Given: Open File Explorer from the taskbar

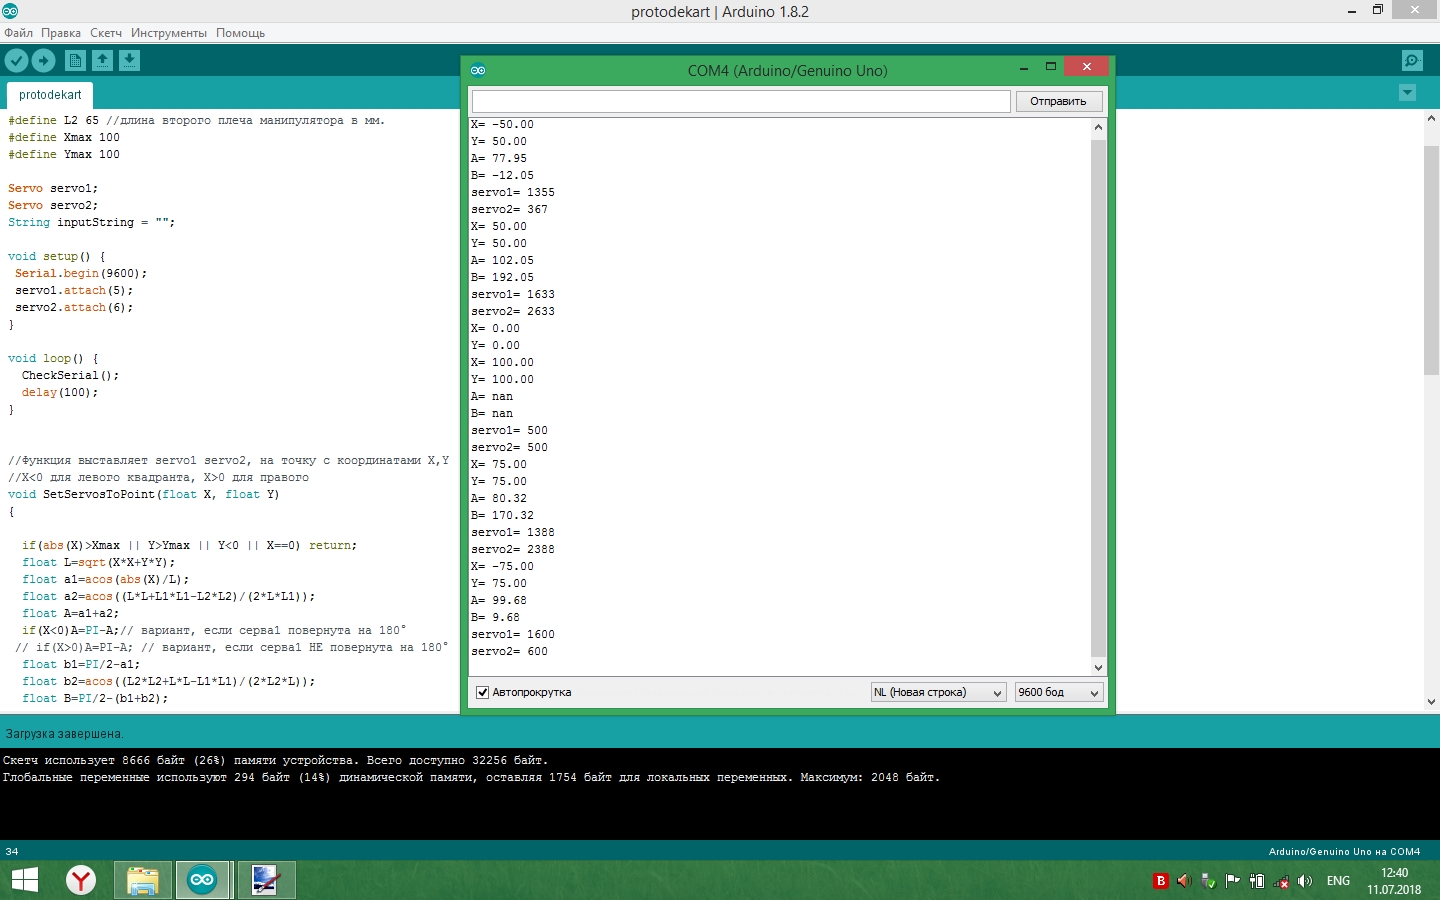Looking at the screenshot, I should [x=142, y=880].
